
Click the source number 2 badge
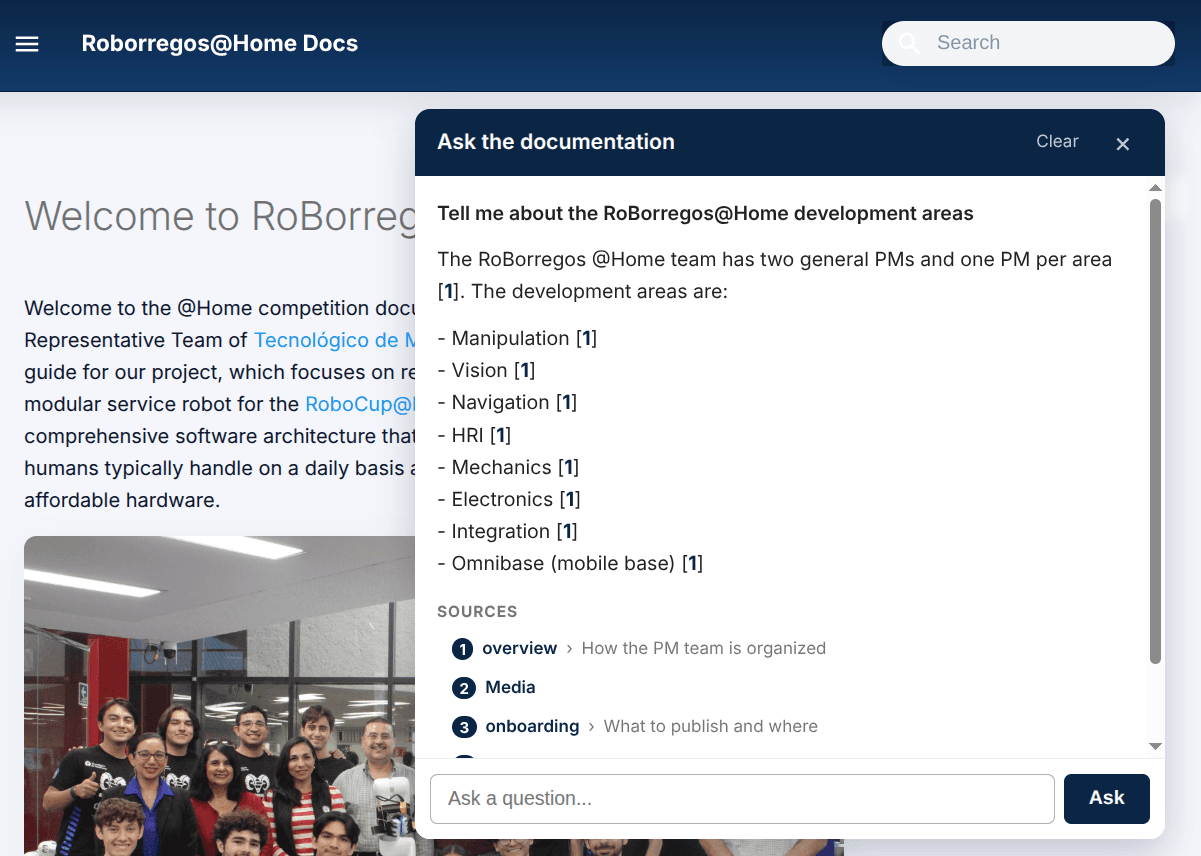(462, 688)
